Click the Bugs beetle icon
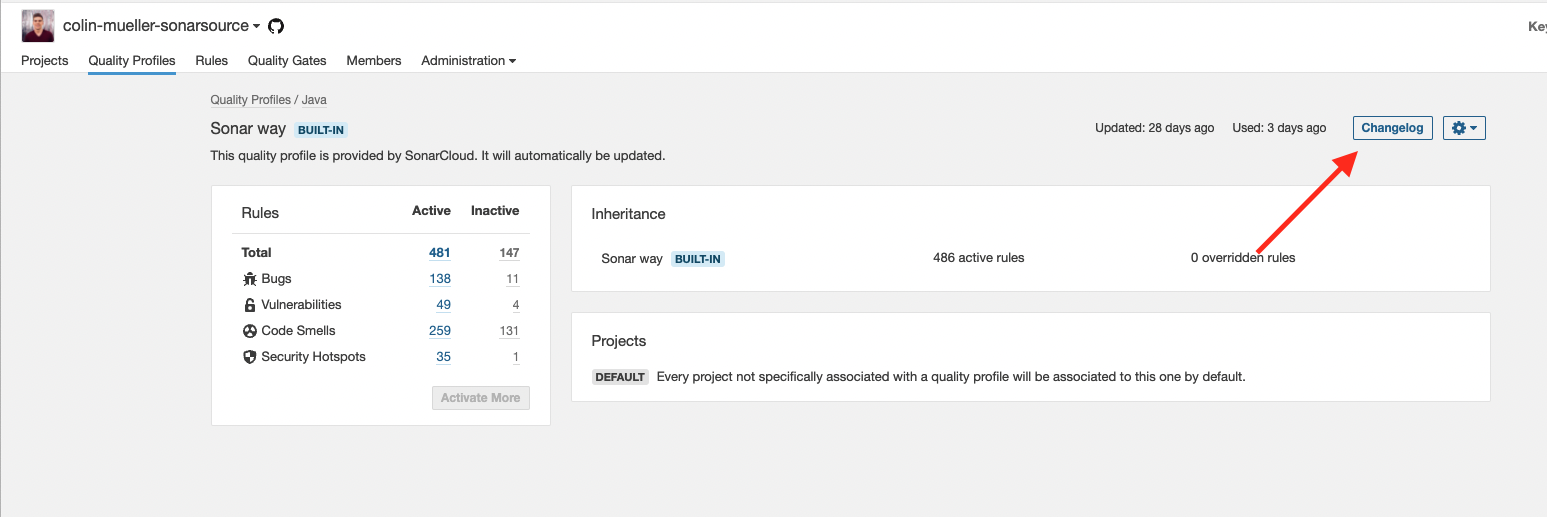Viewport: 1547px width, 517px height. pyautogui.click(x=250, y=279)
